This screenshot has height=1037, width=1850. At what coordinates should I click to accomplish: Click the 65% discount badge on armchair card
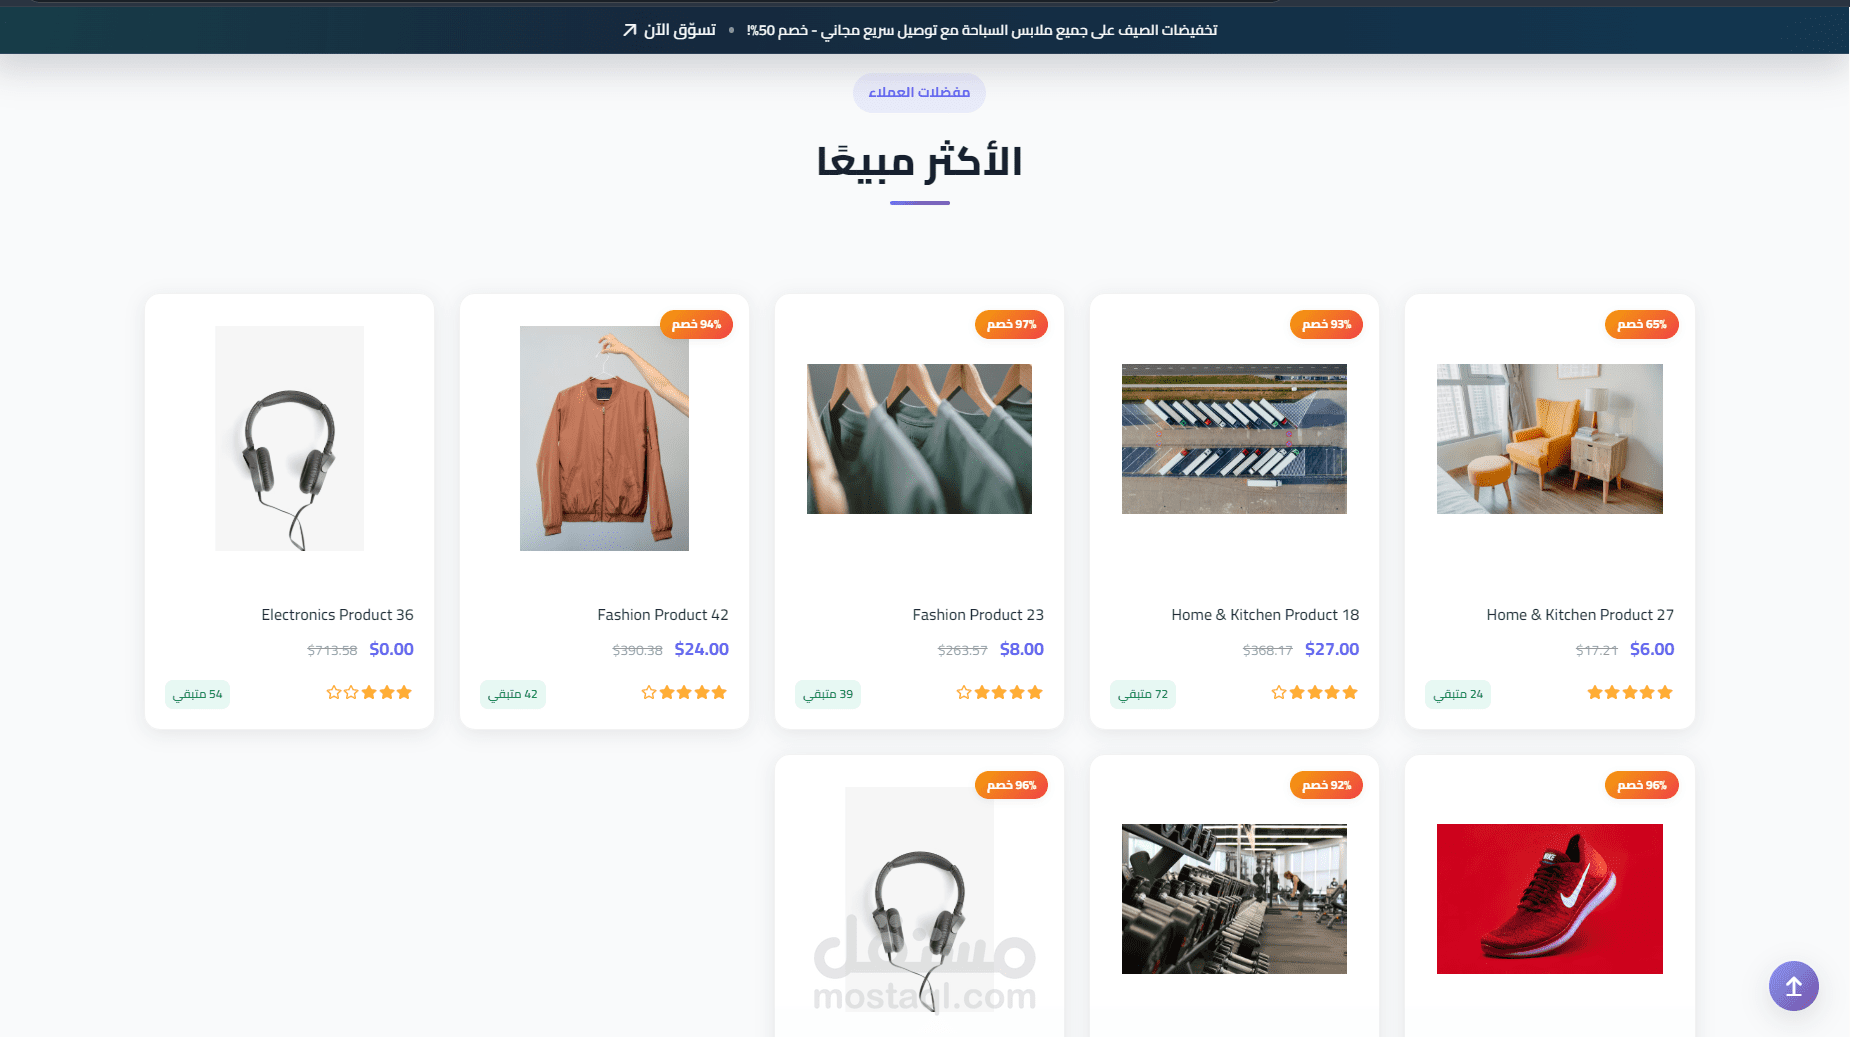[1641, 324]
